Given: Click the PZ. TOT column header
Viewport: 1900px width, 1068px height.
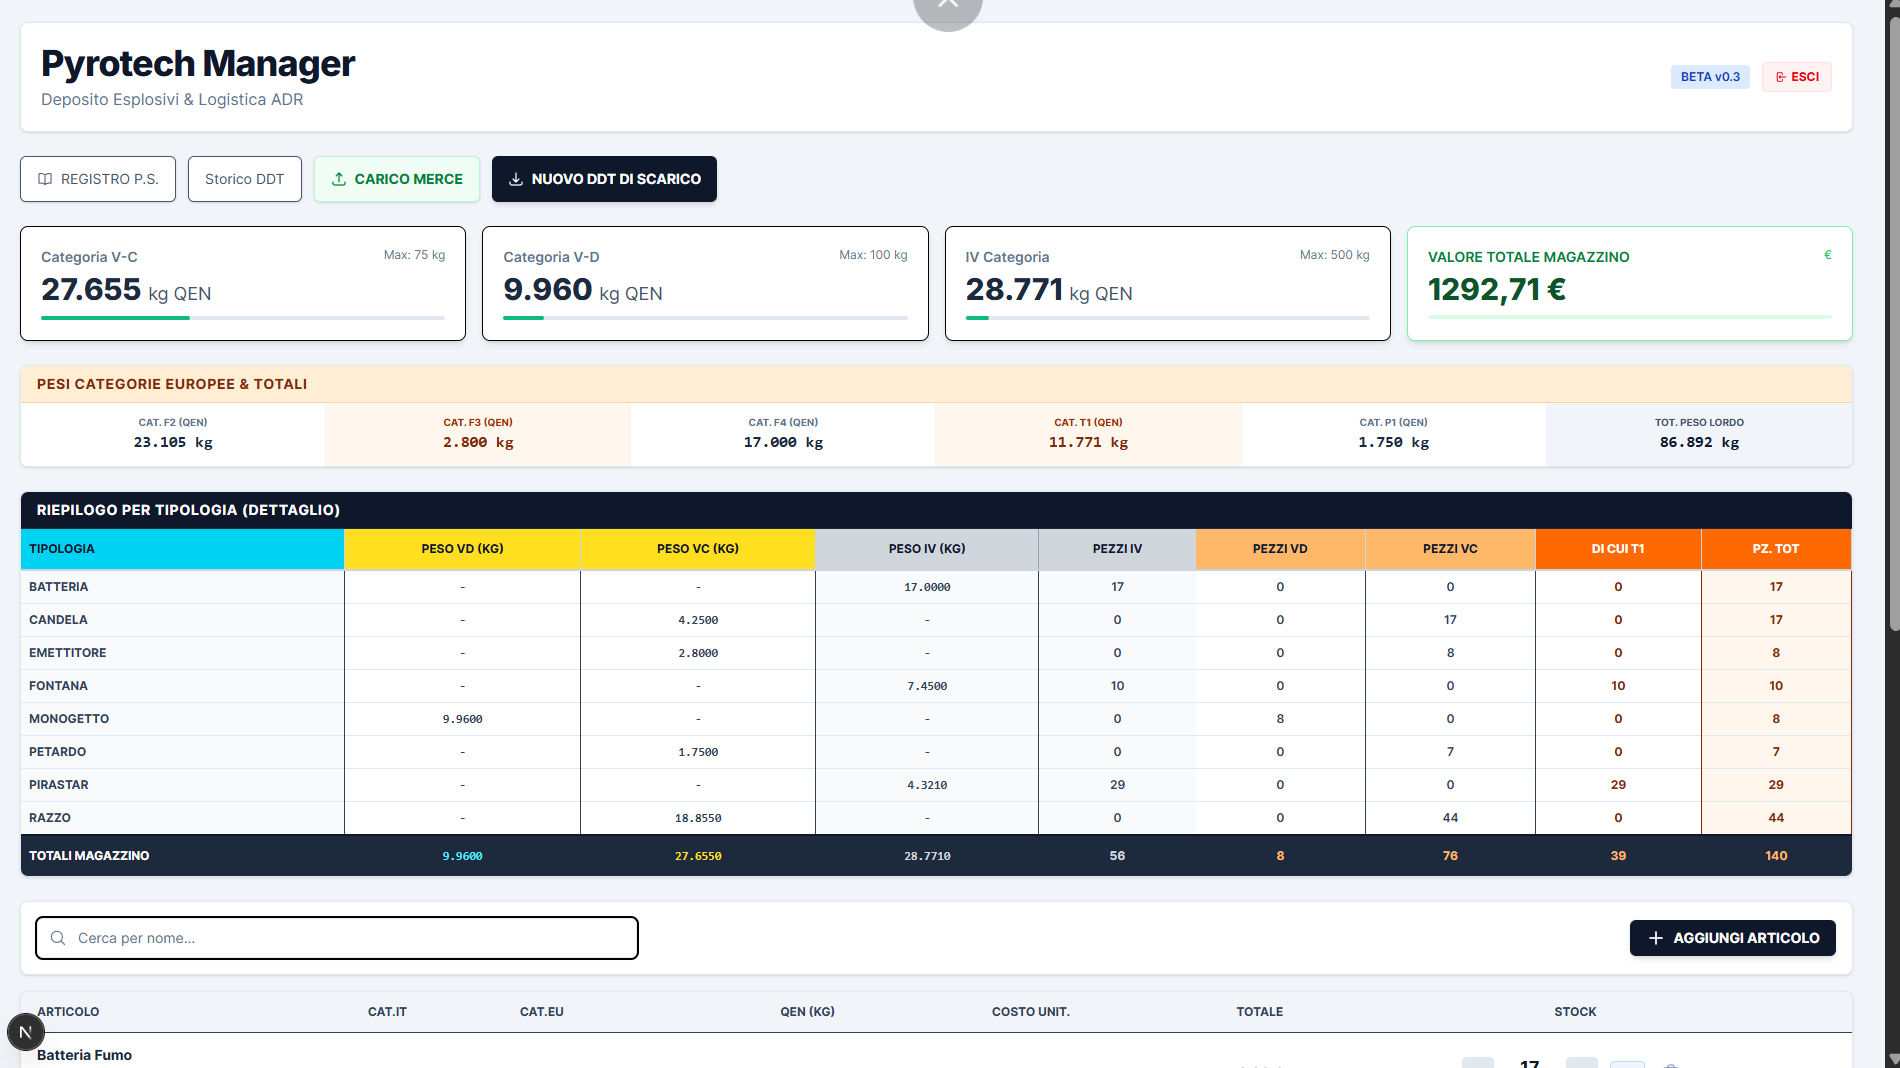Looking at the screenshot, I should 1775,549.
